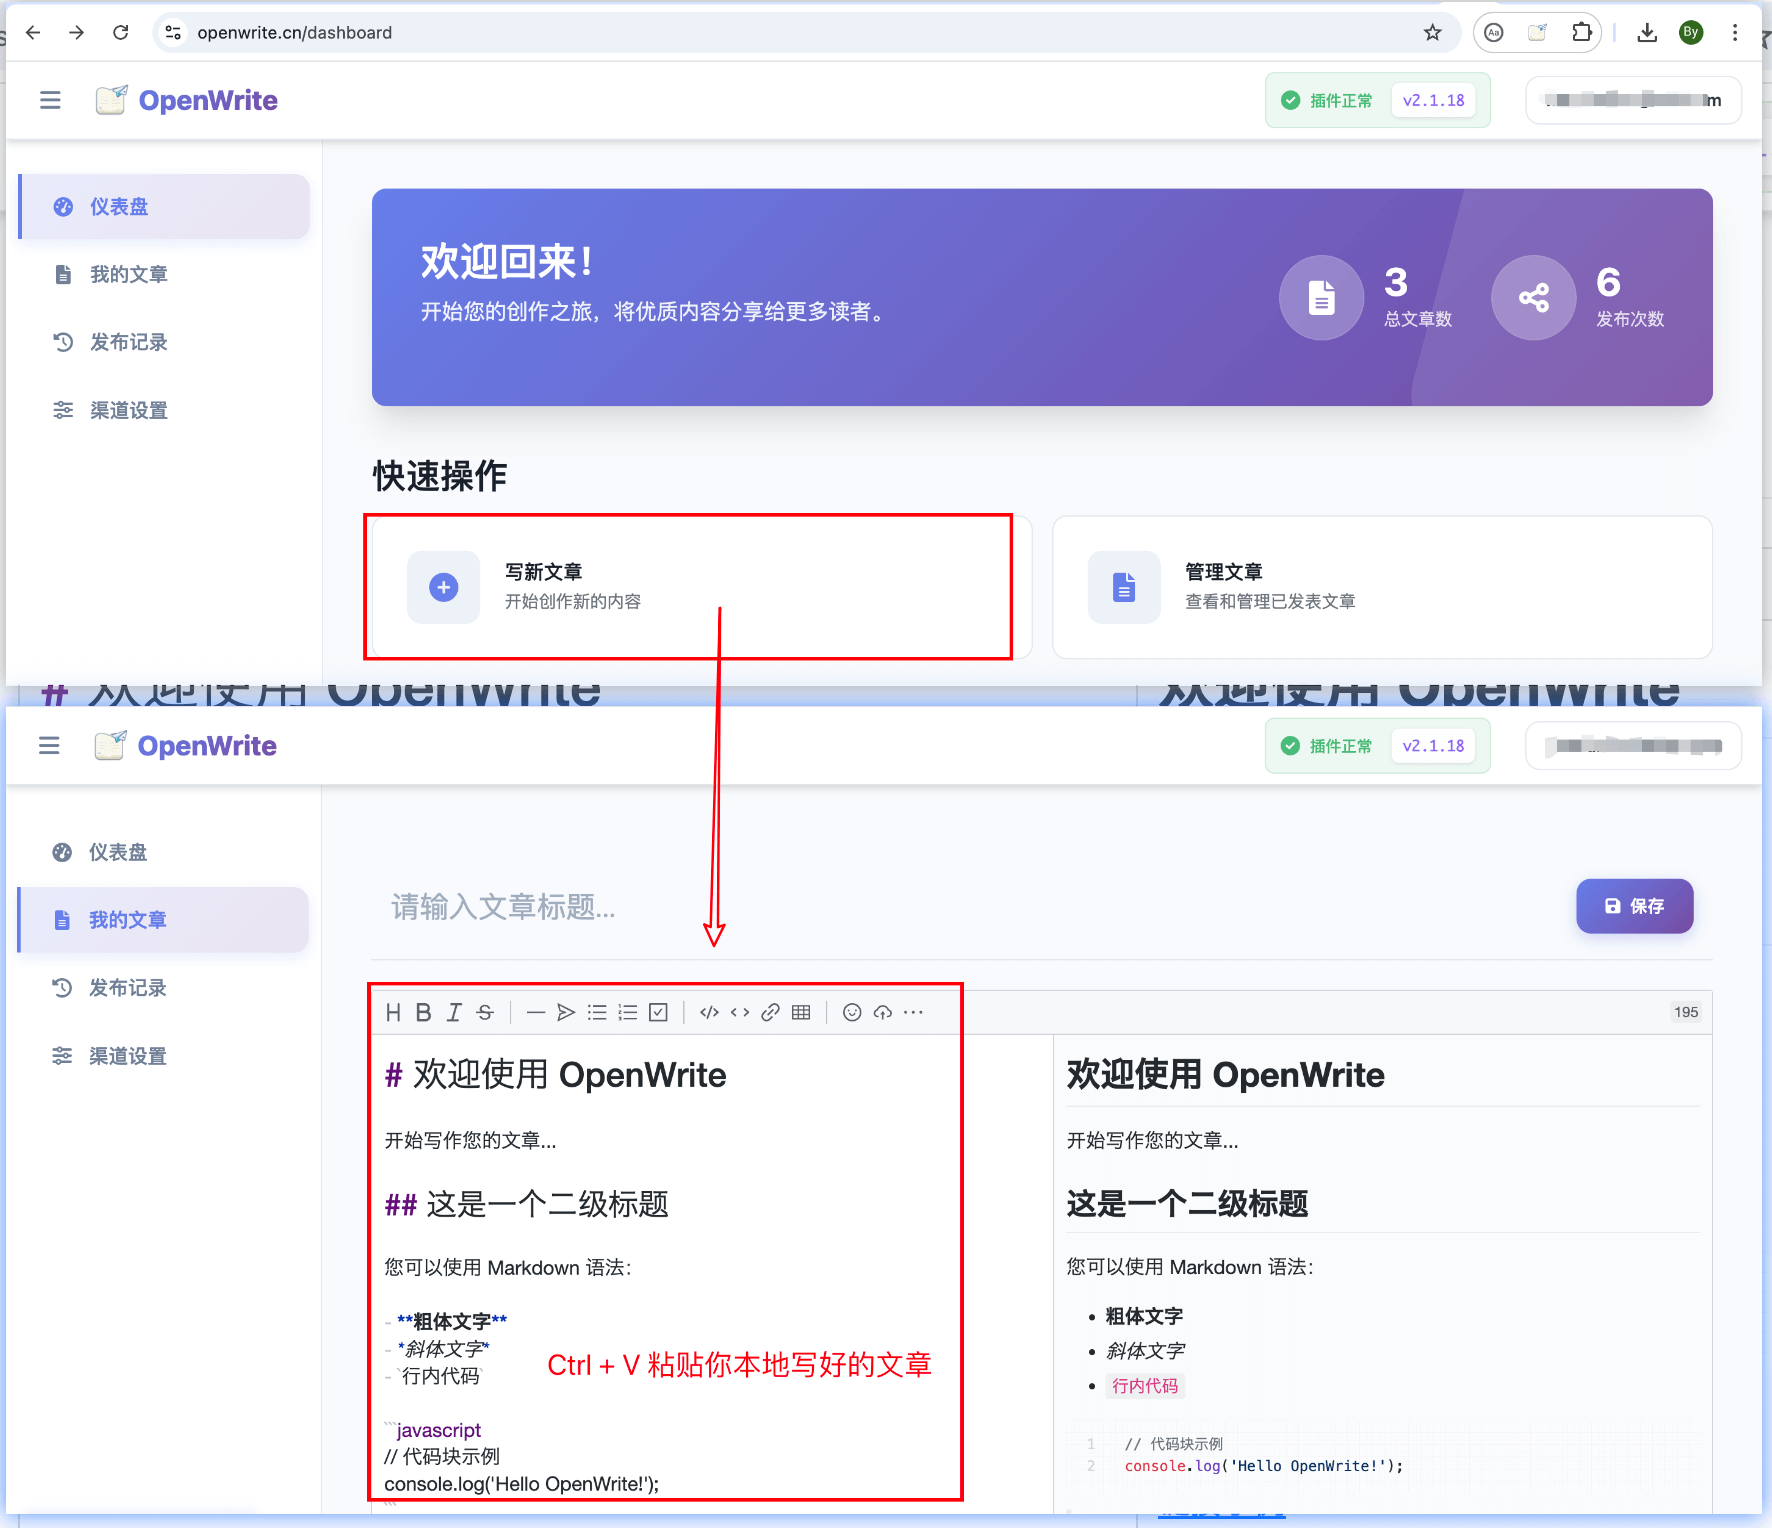This screenshot has width=1772, height=1528.
Task: Insert a hyperlink from the toolbar
Action: (770, 1012)
